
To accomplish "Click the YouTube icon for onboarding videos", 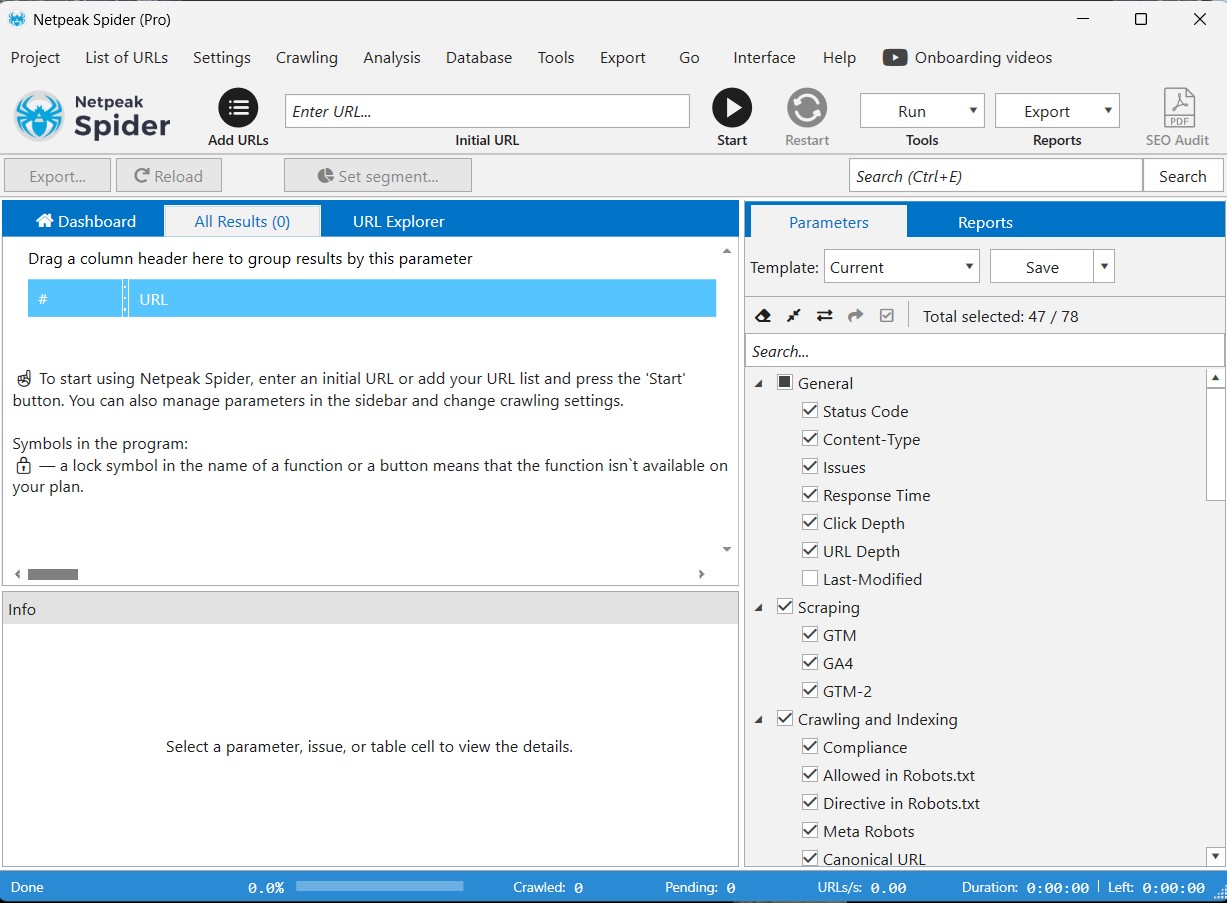I will [895, 58].
